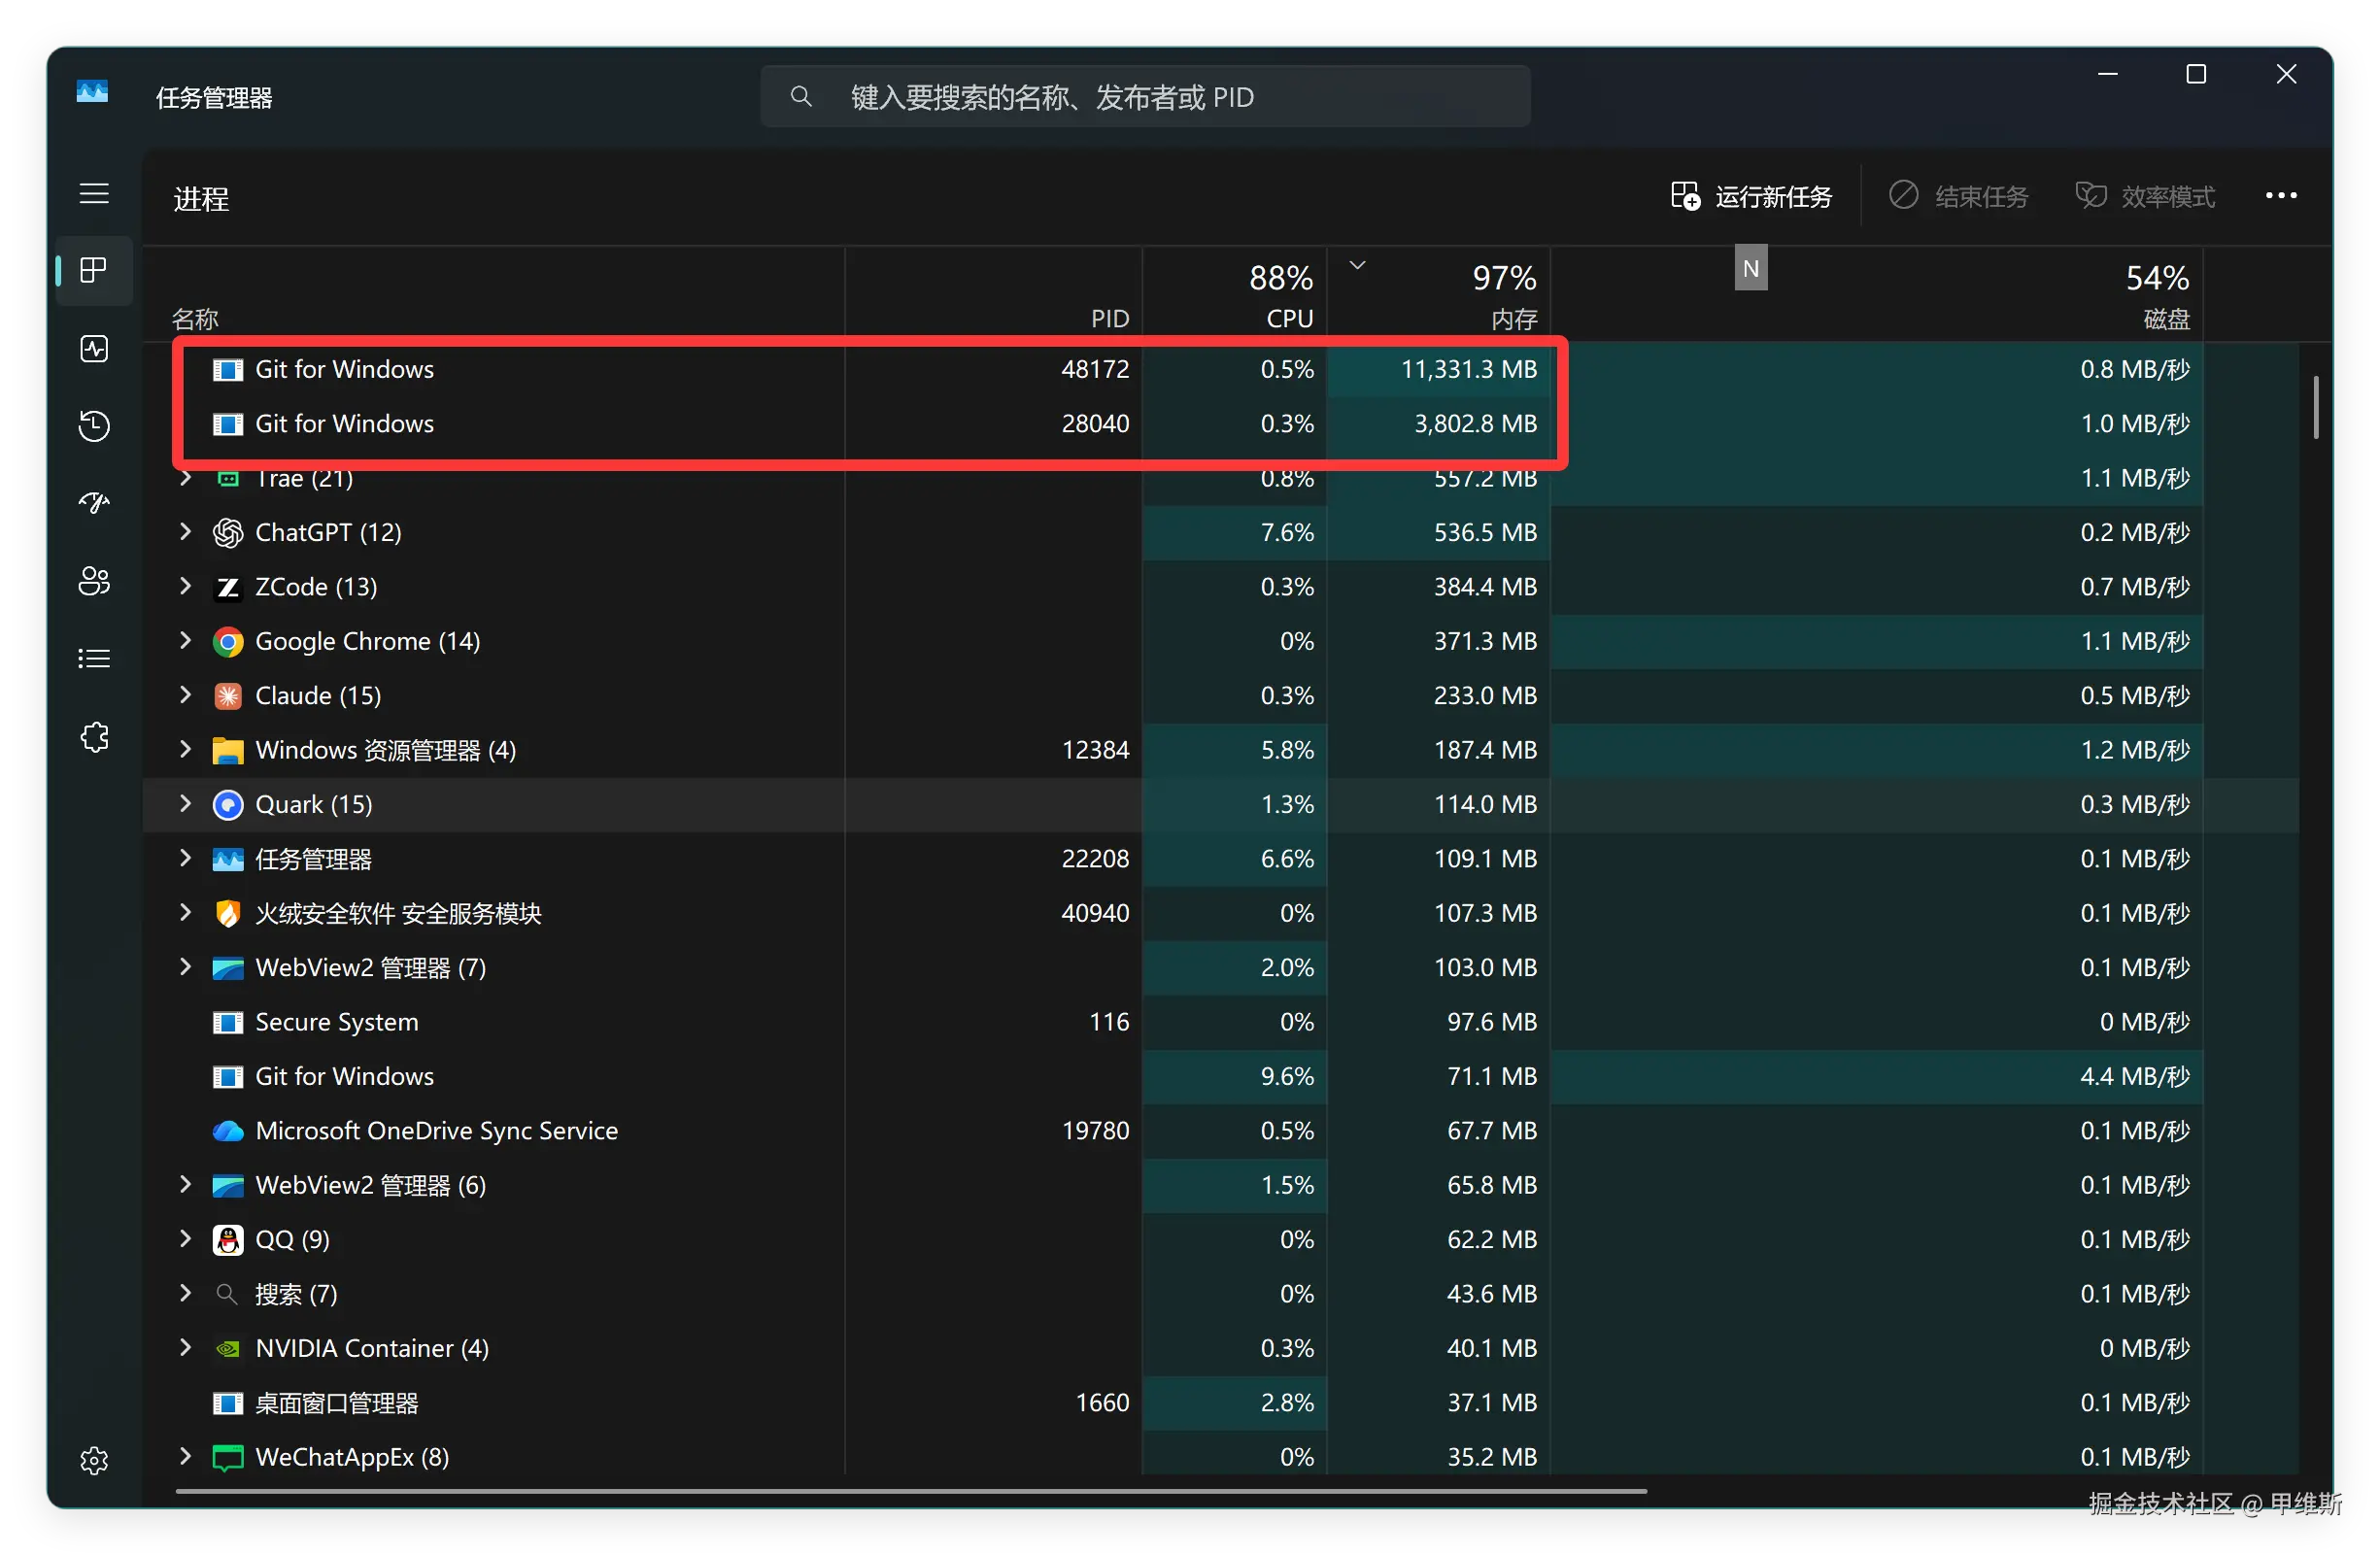Click the 3,802.8 MB memory value
This screenshot has width=2380, height=1555.
tap(1475, 424)
